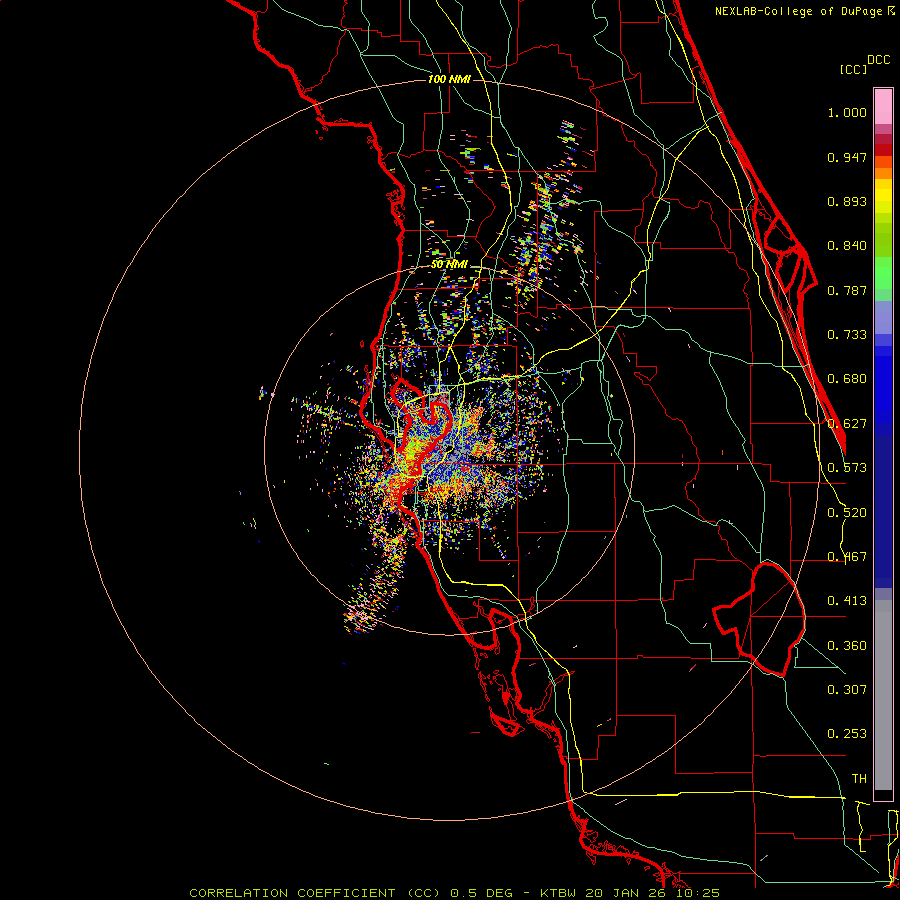900x900 pixels.
Task: Select the 0.520 scale value
Action: [x=847, y=513]
